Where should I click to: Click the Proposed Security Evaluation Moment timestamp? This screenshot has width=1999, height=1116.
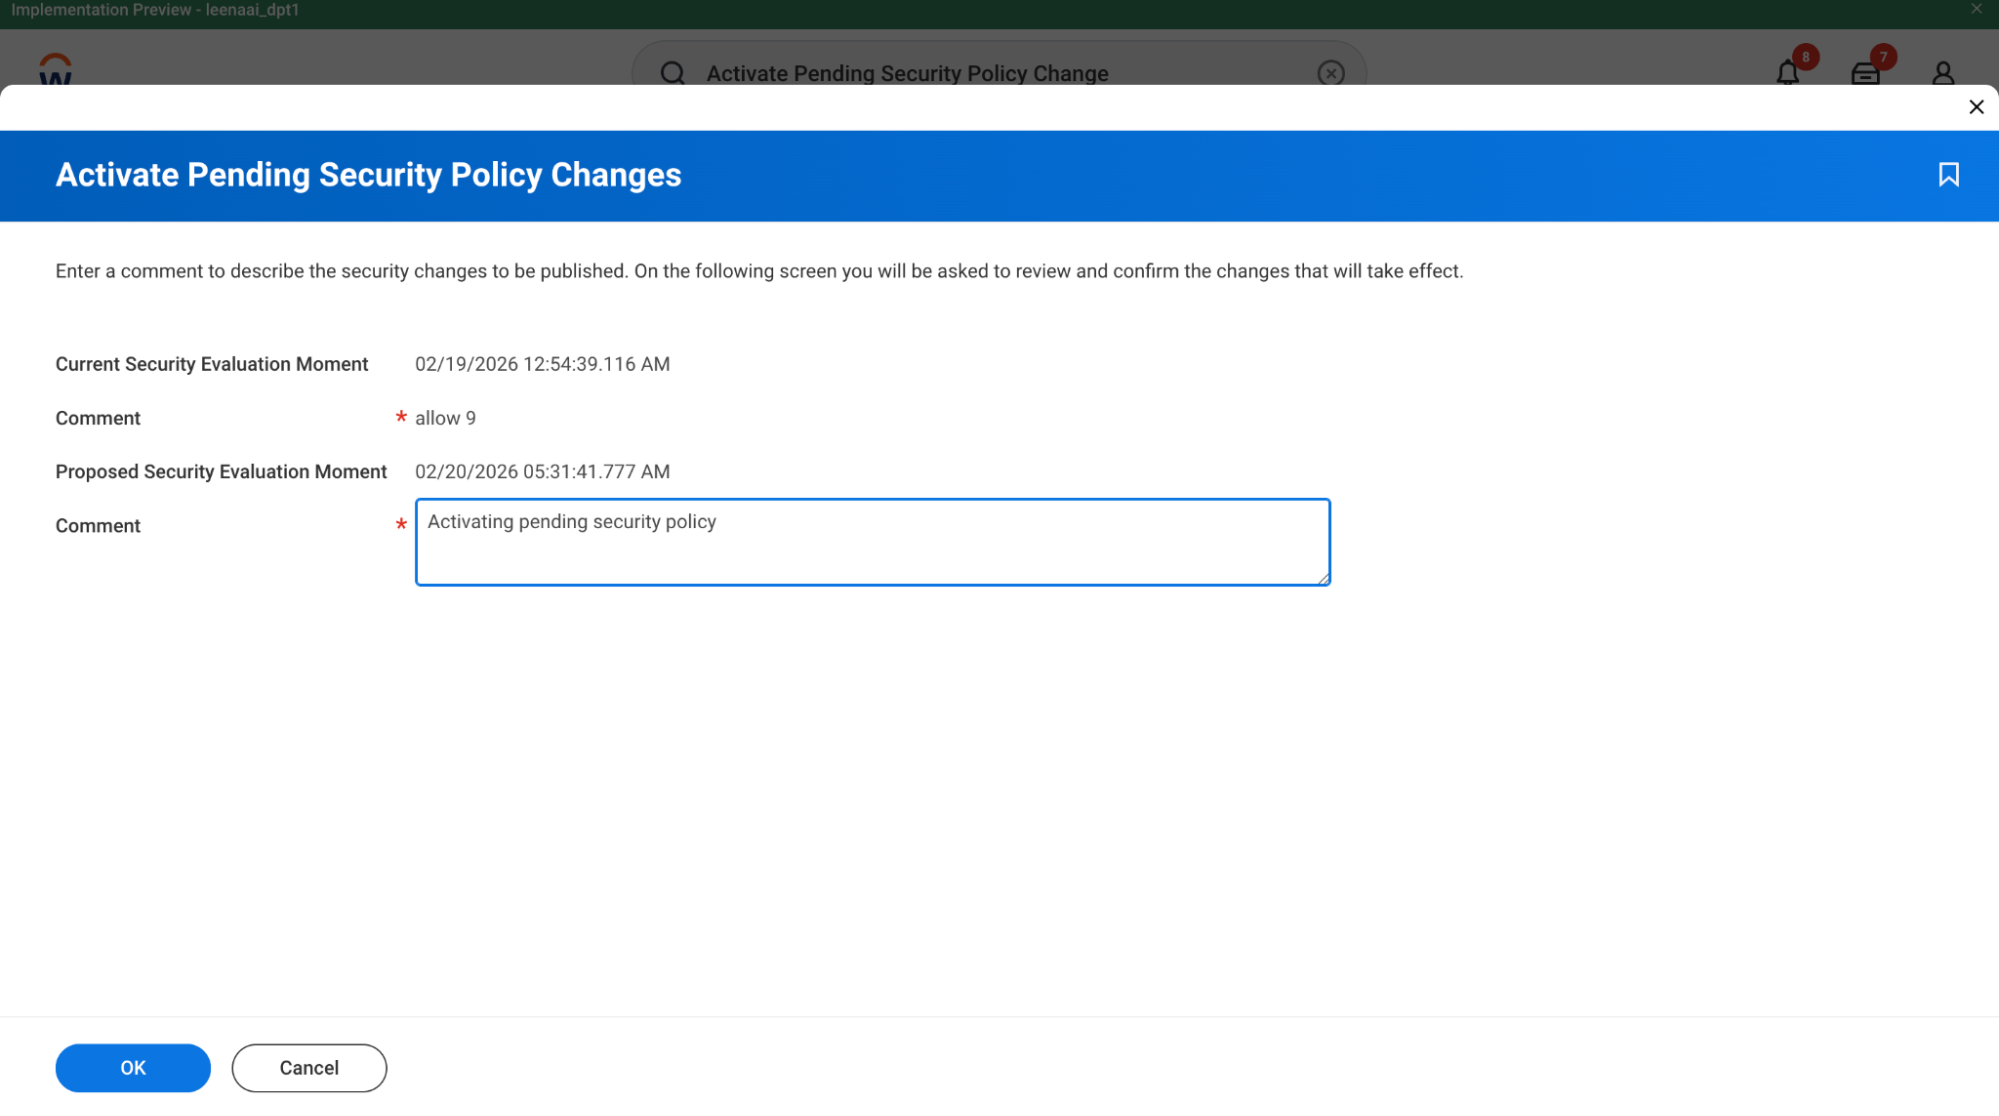point(542,472)
